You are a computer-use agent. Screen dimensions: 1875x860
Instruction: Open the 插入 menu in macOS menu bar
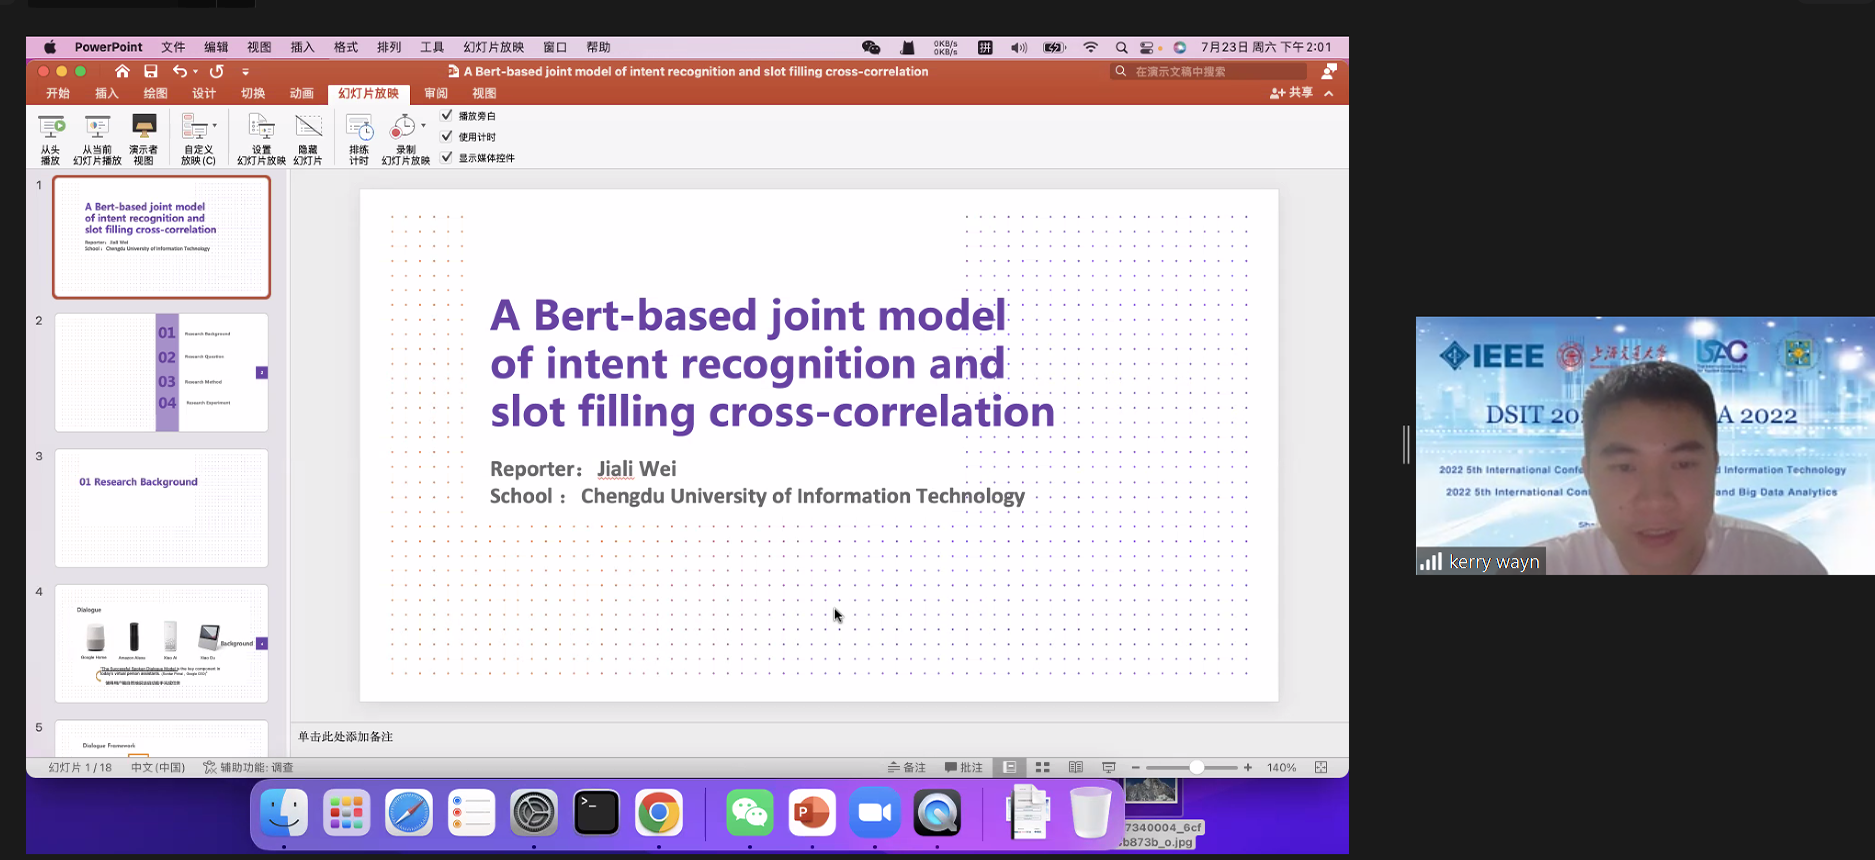pos(302,47)
